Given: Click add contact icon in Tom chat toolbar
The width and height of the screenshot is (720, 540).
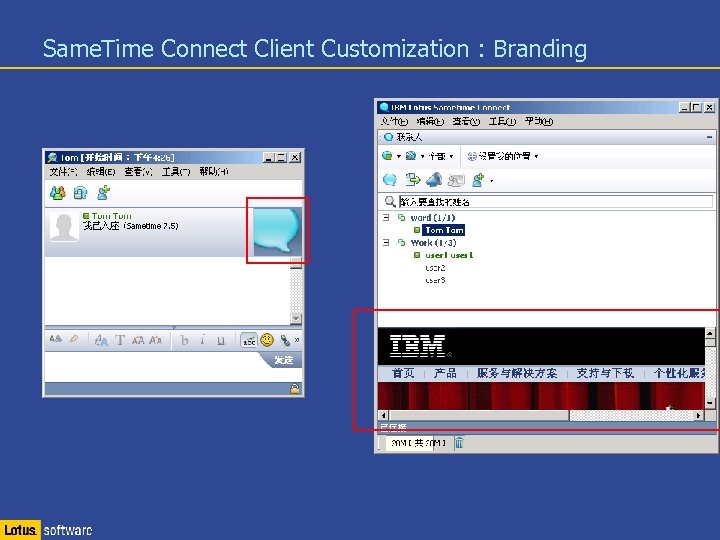Looking at the screenshot, I should click(x=104, y=192).
